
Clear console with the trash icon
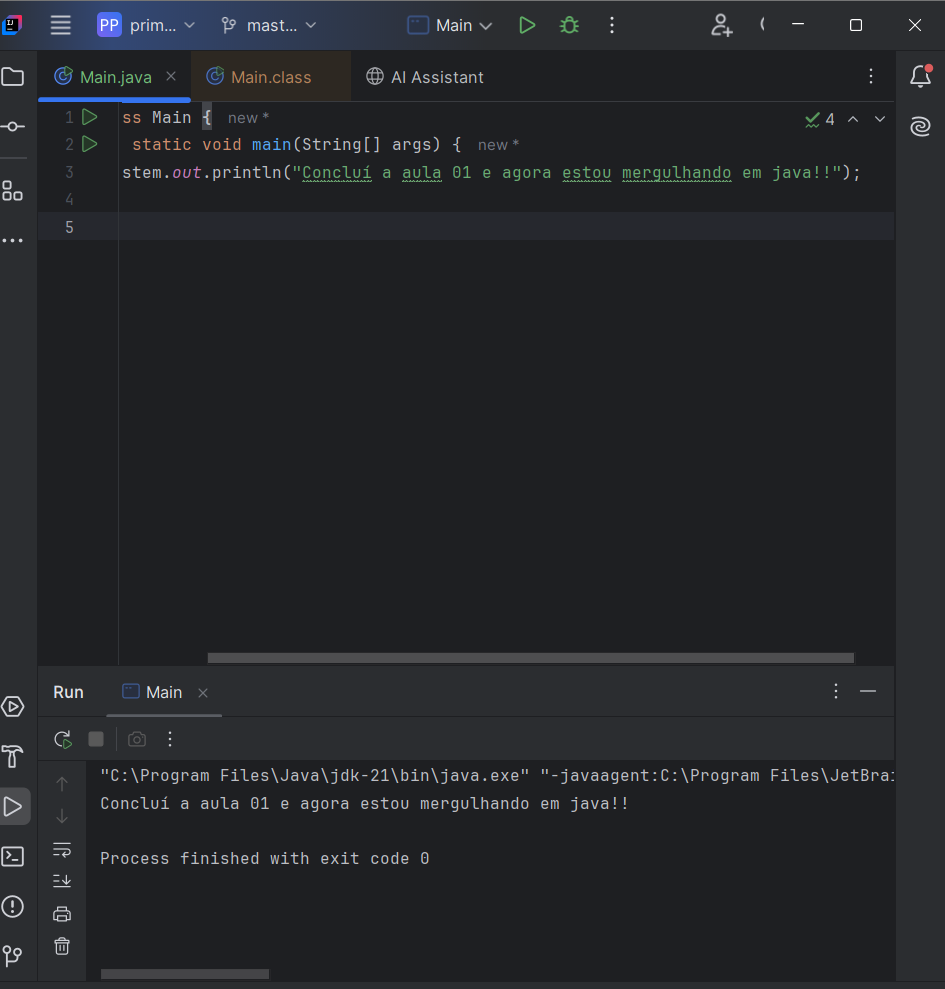click(x=62, y=946)
